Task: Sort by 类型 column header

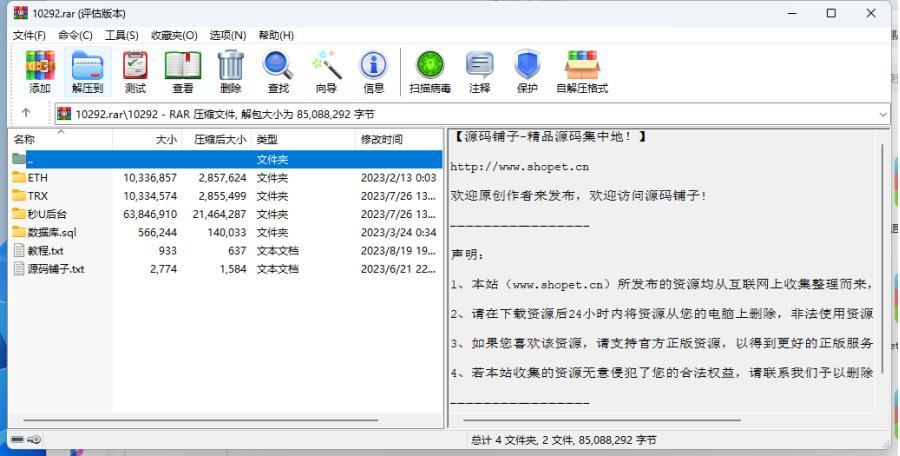Action: click(x=303, y=139)
